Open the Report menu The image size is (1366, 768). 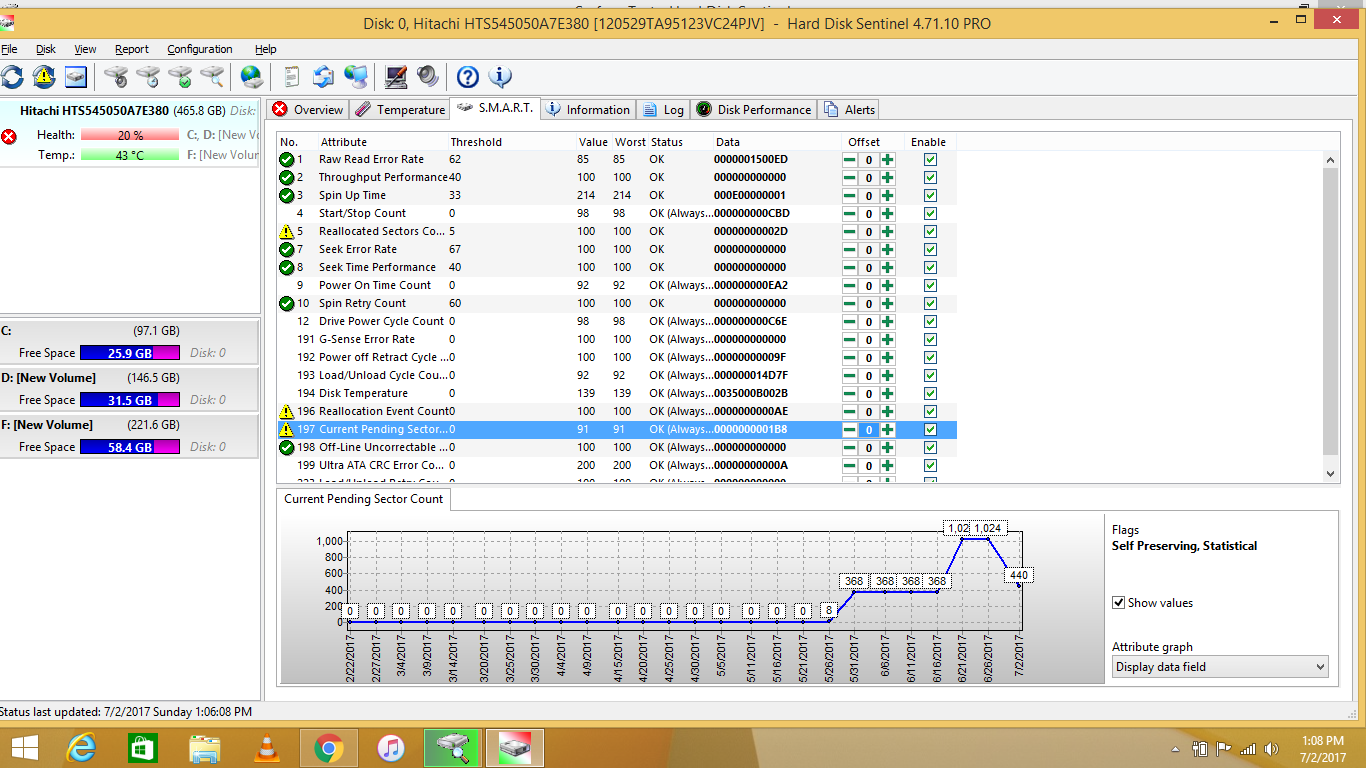click(132, 49)
